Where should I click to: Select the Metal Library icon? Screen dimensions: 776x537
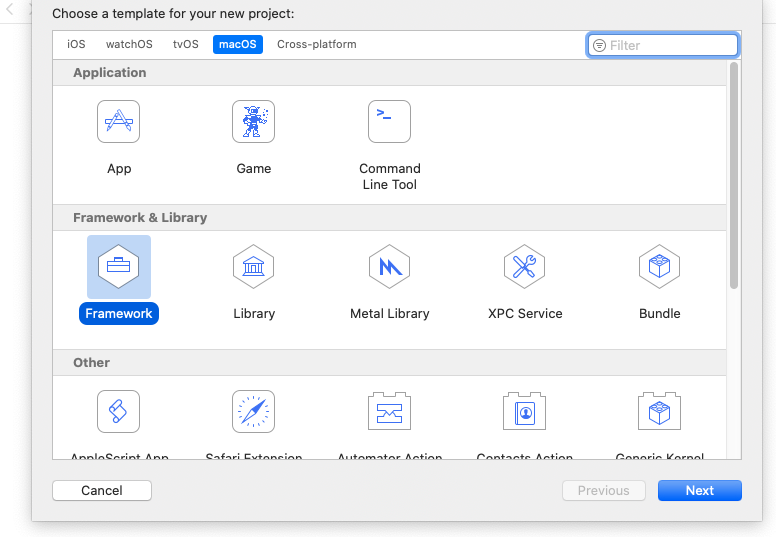point(389,266)
